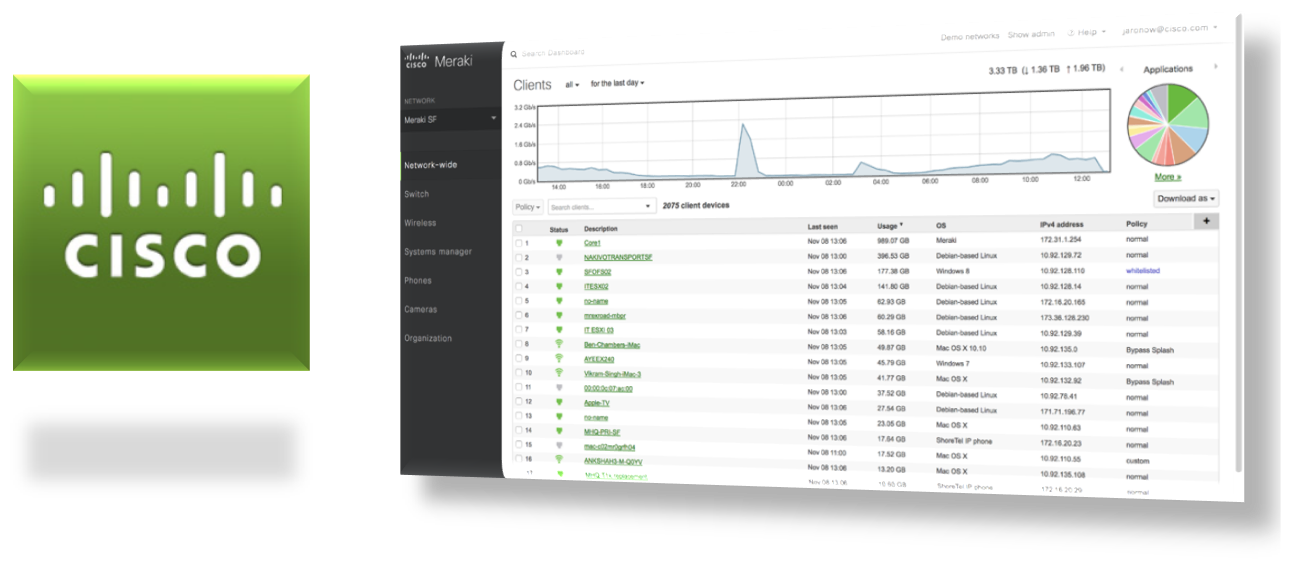This screenshot has height=567, width=1309.
Task: Click the traffic spike at 22:00 in graph
Action: click(x=743, y=150)
